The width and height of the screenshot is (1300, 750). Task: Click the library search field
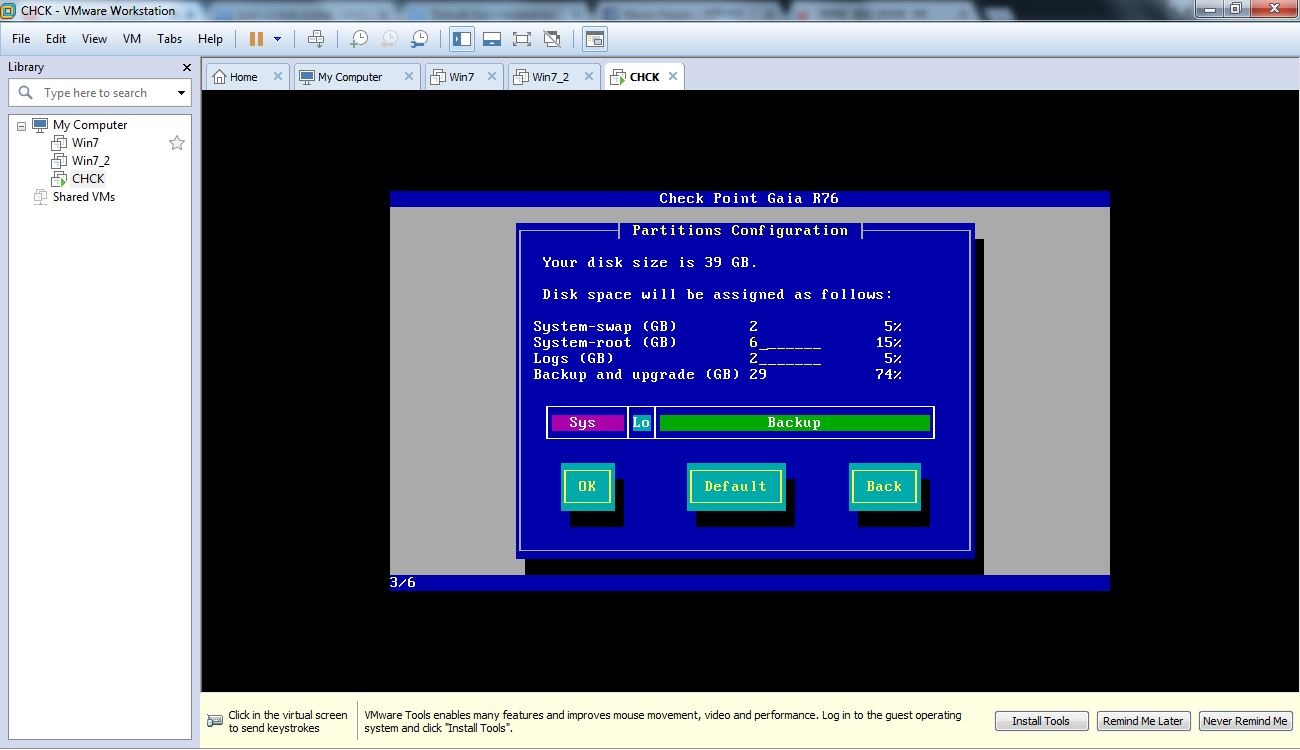pyautogui.click(x=100, y=93)
